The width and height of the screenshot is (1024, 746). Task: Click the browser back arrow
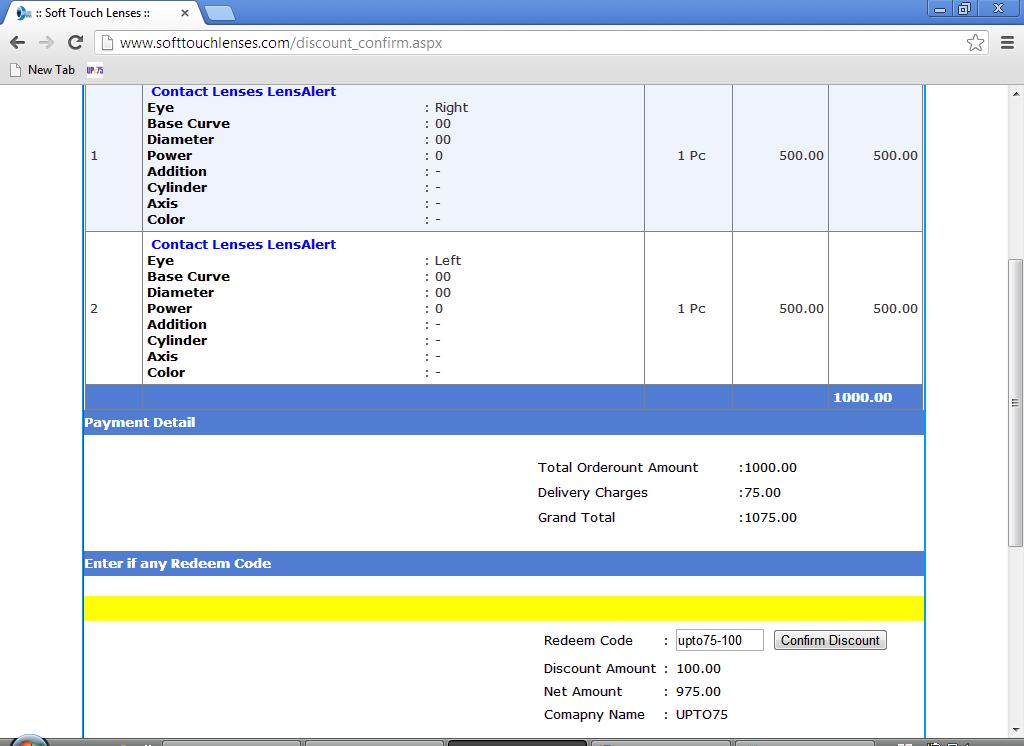click(x=17, y=43)
